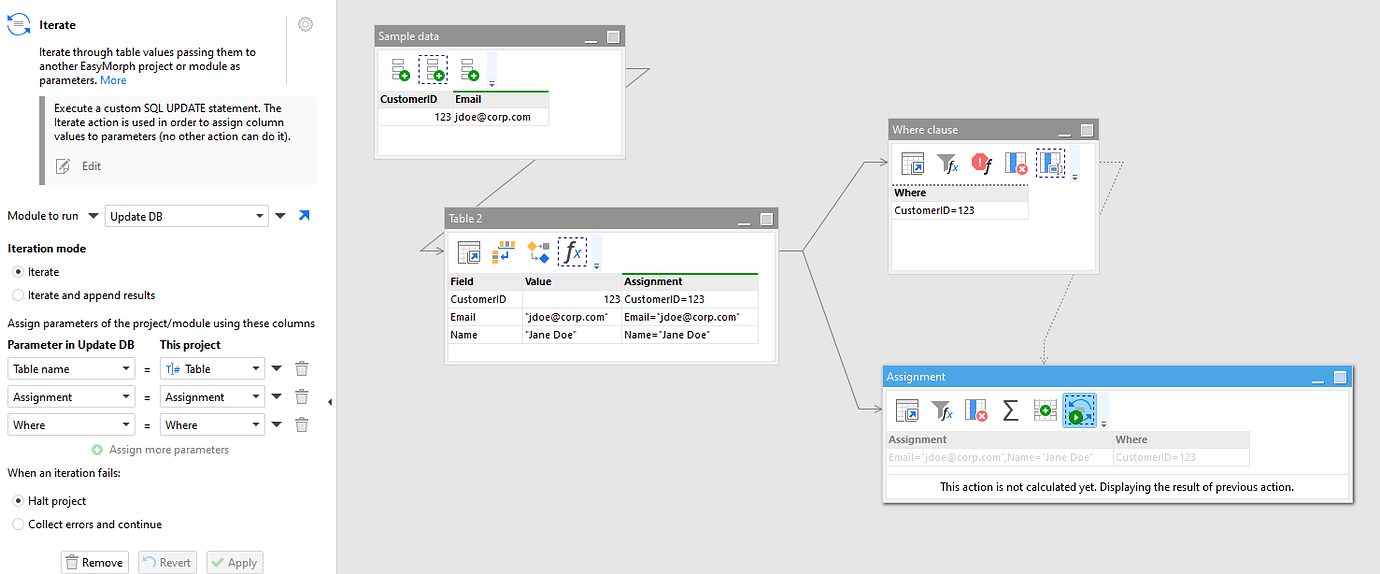Select the Sigma aggregate action in Assignment
Image resolution: width=1380 pixels, height=574 pixels.
pyautogui.click(x=1011, y=411)
